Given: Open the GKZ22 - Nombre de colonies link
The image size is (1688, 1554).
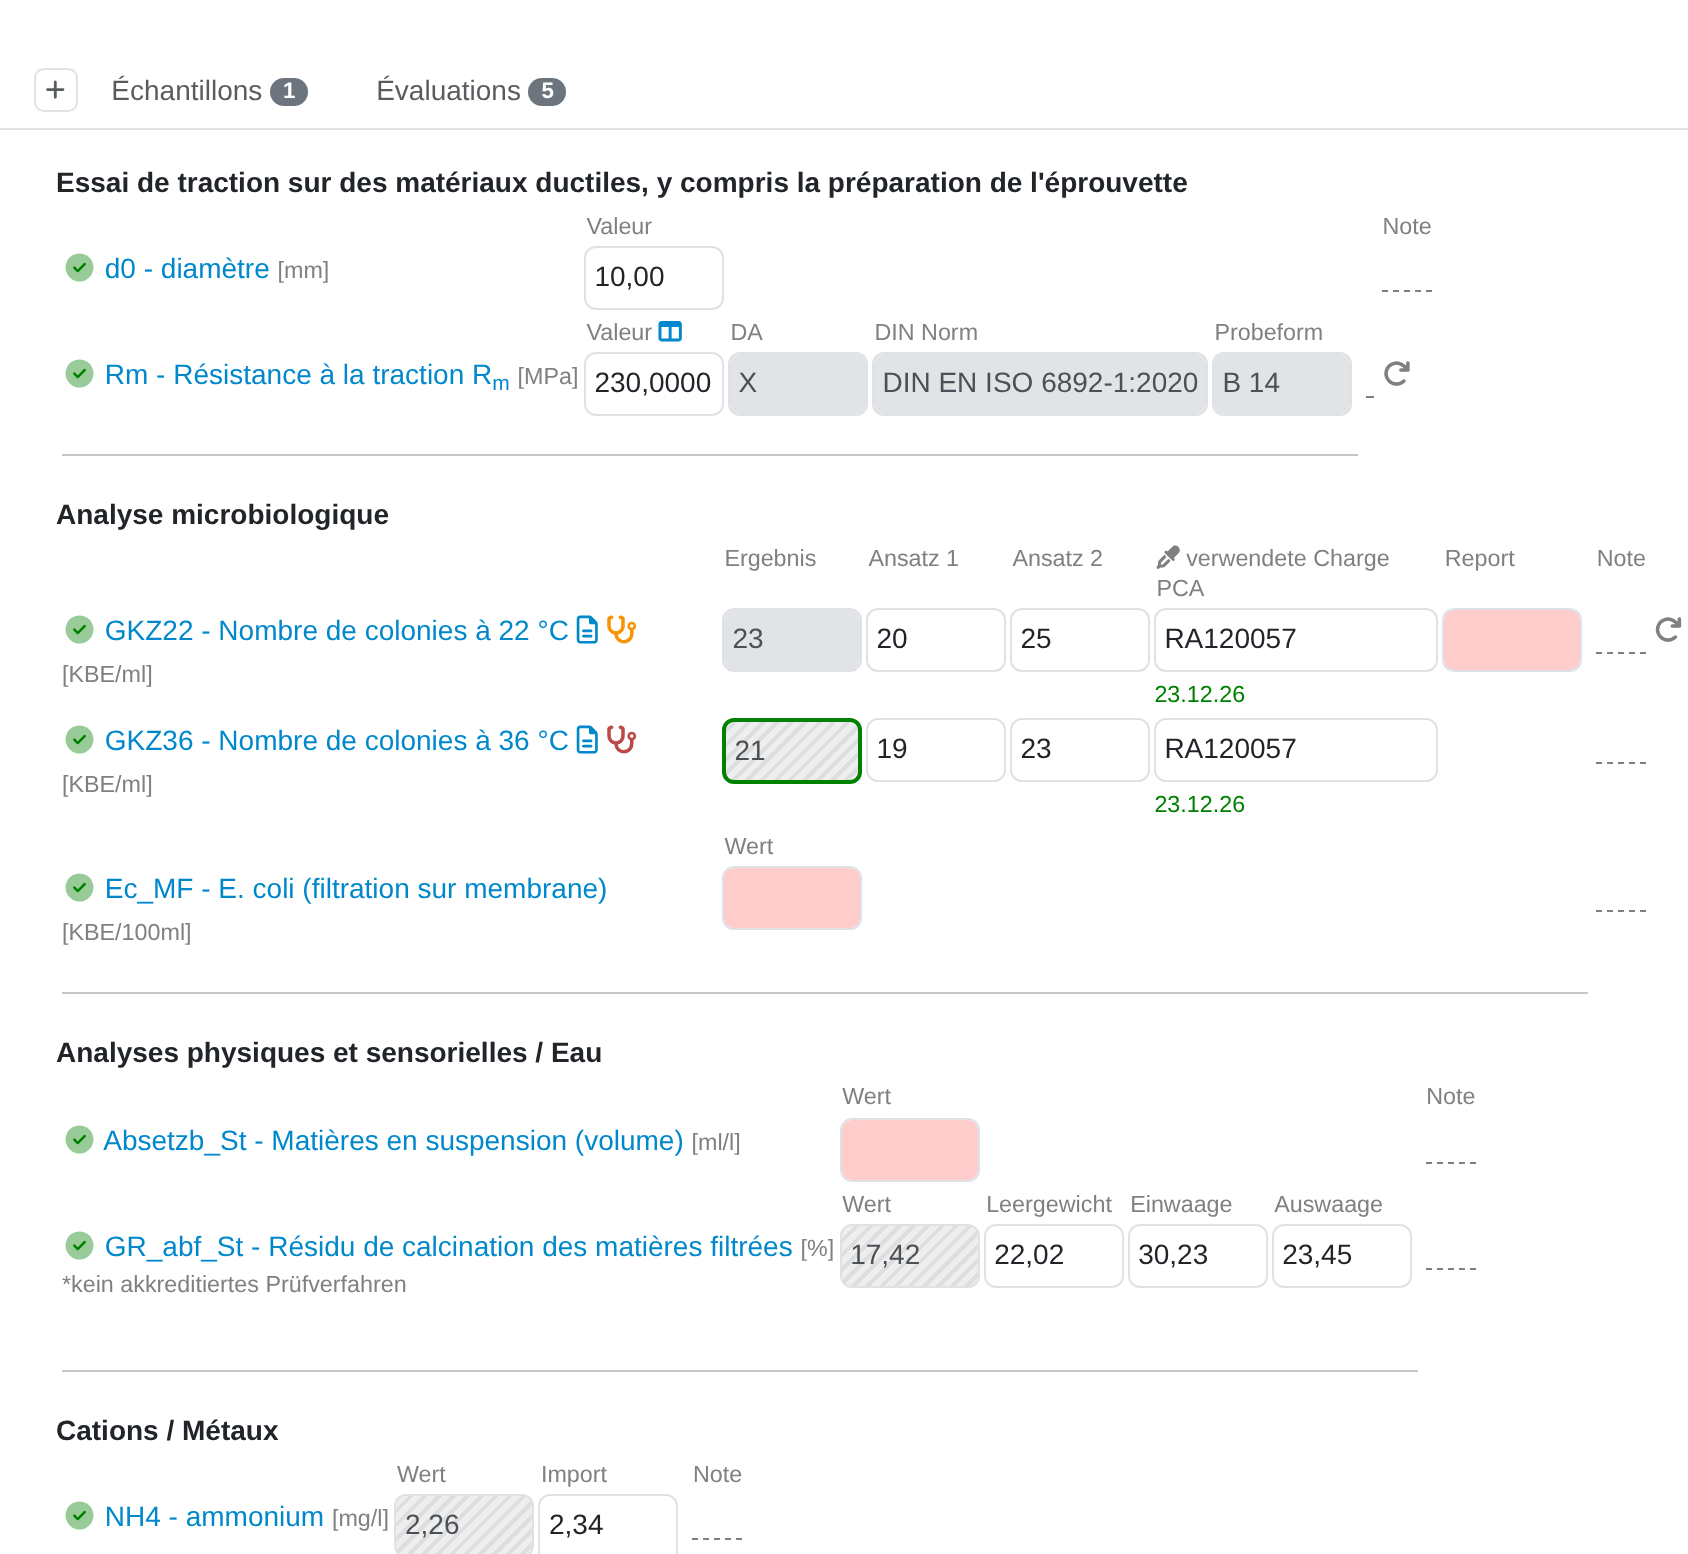Looking at the screenshot, I should [336, 631].
